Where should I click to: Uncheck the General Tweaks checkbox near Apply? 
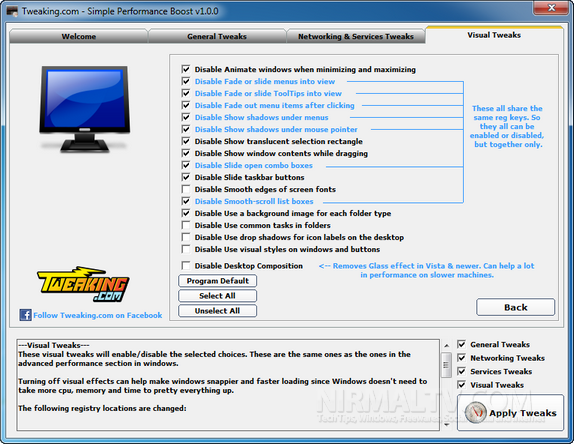[462, 344]
